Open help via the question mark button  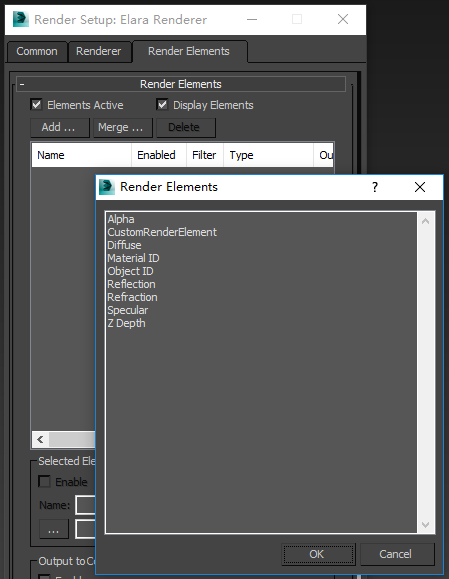375,187
